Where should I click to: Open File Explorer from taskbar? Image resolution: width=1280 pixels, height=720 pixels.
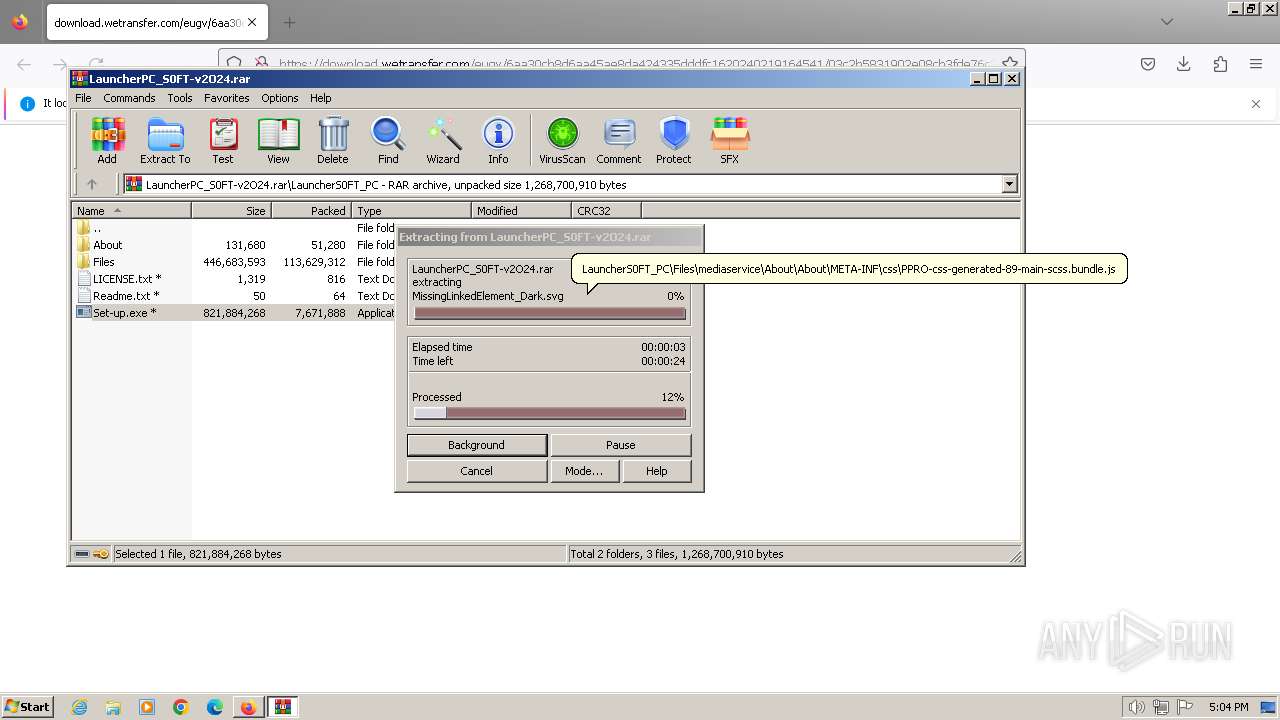pyautogui.click(x=113, y=707)
